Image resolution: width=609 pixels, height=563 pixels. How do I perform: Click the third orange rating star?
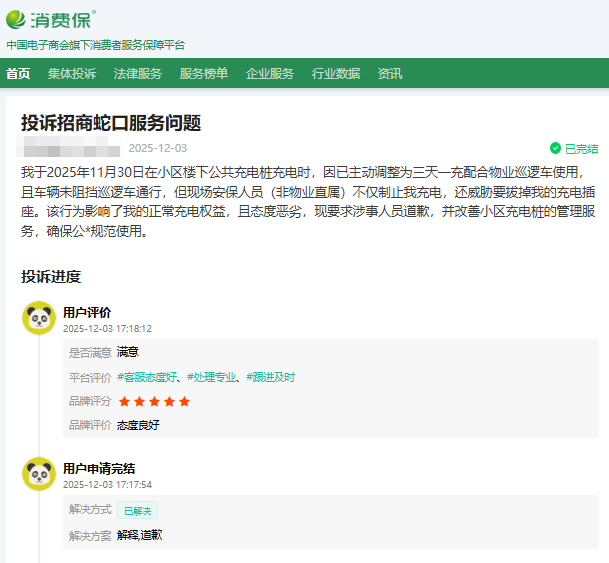pyautogui.click(x=154, y=401)
